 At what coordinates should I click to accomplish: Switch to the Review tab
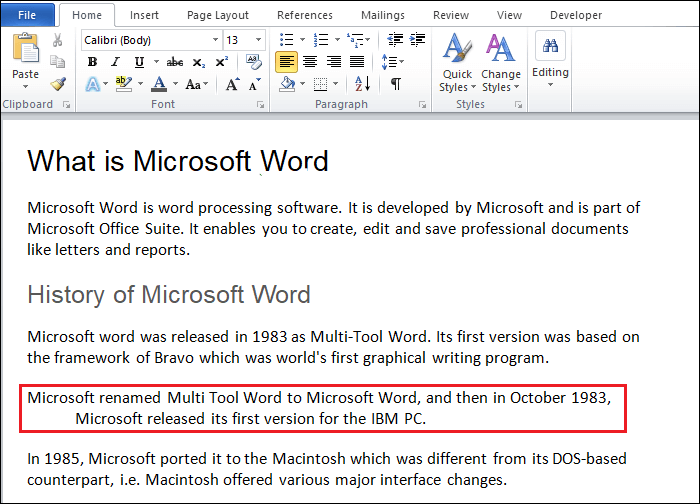click(x=451, y=15)
